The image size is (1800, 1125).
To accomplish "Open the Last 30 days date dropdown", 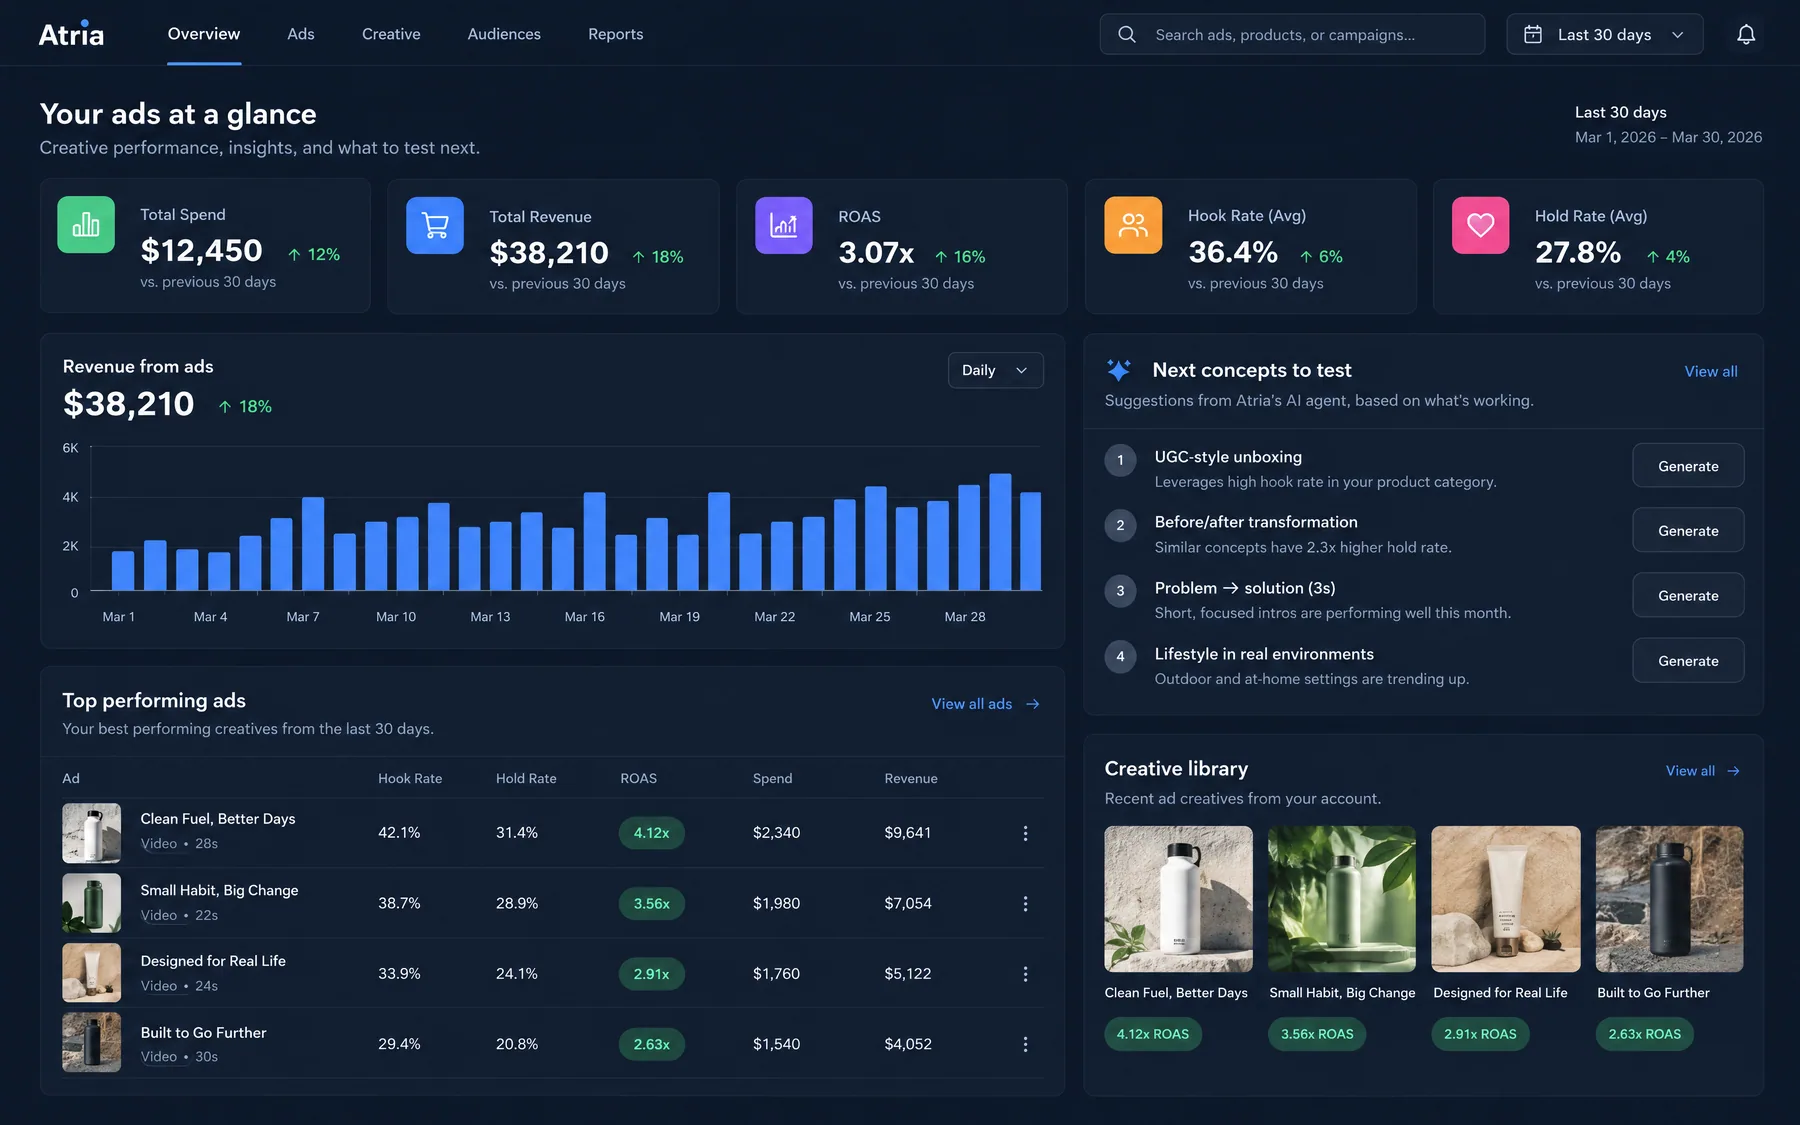I will point(1605,35).
